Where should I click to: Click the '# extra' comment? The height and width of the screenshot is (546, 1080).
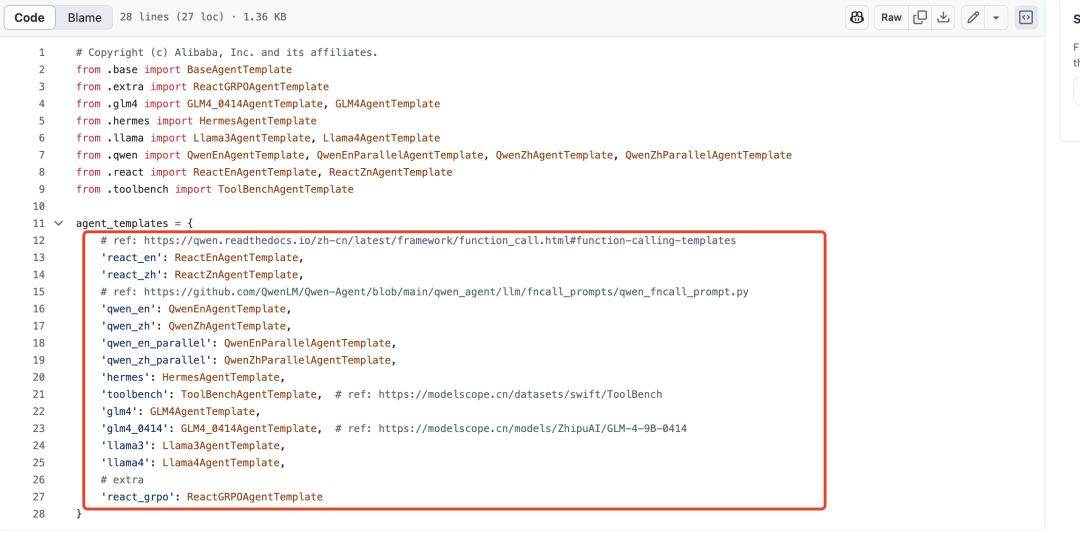122,480
